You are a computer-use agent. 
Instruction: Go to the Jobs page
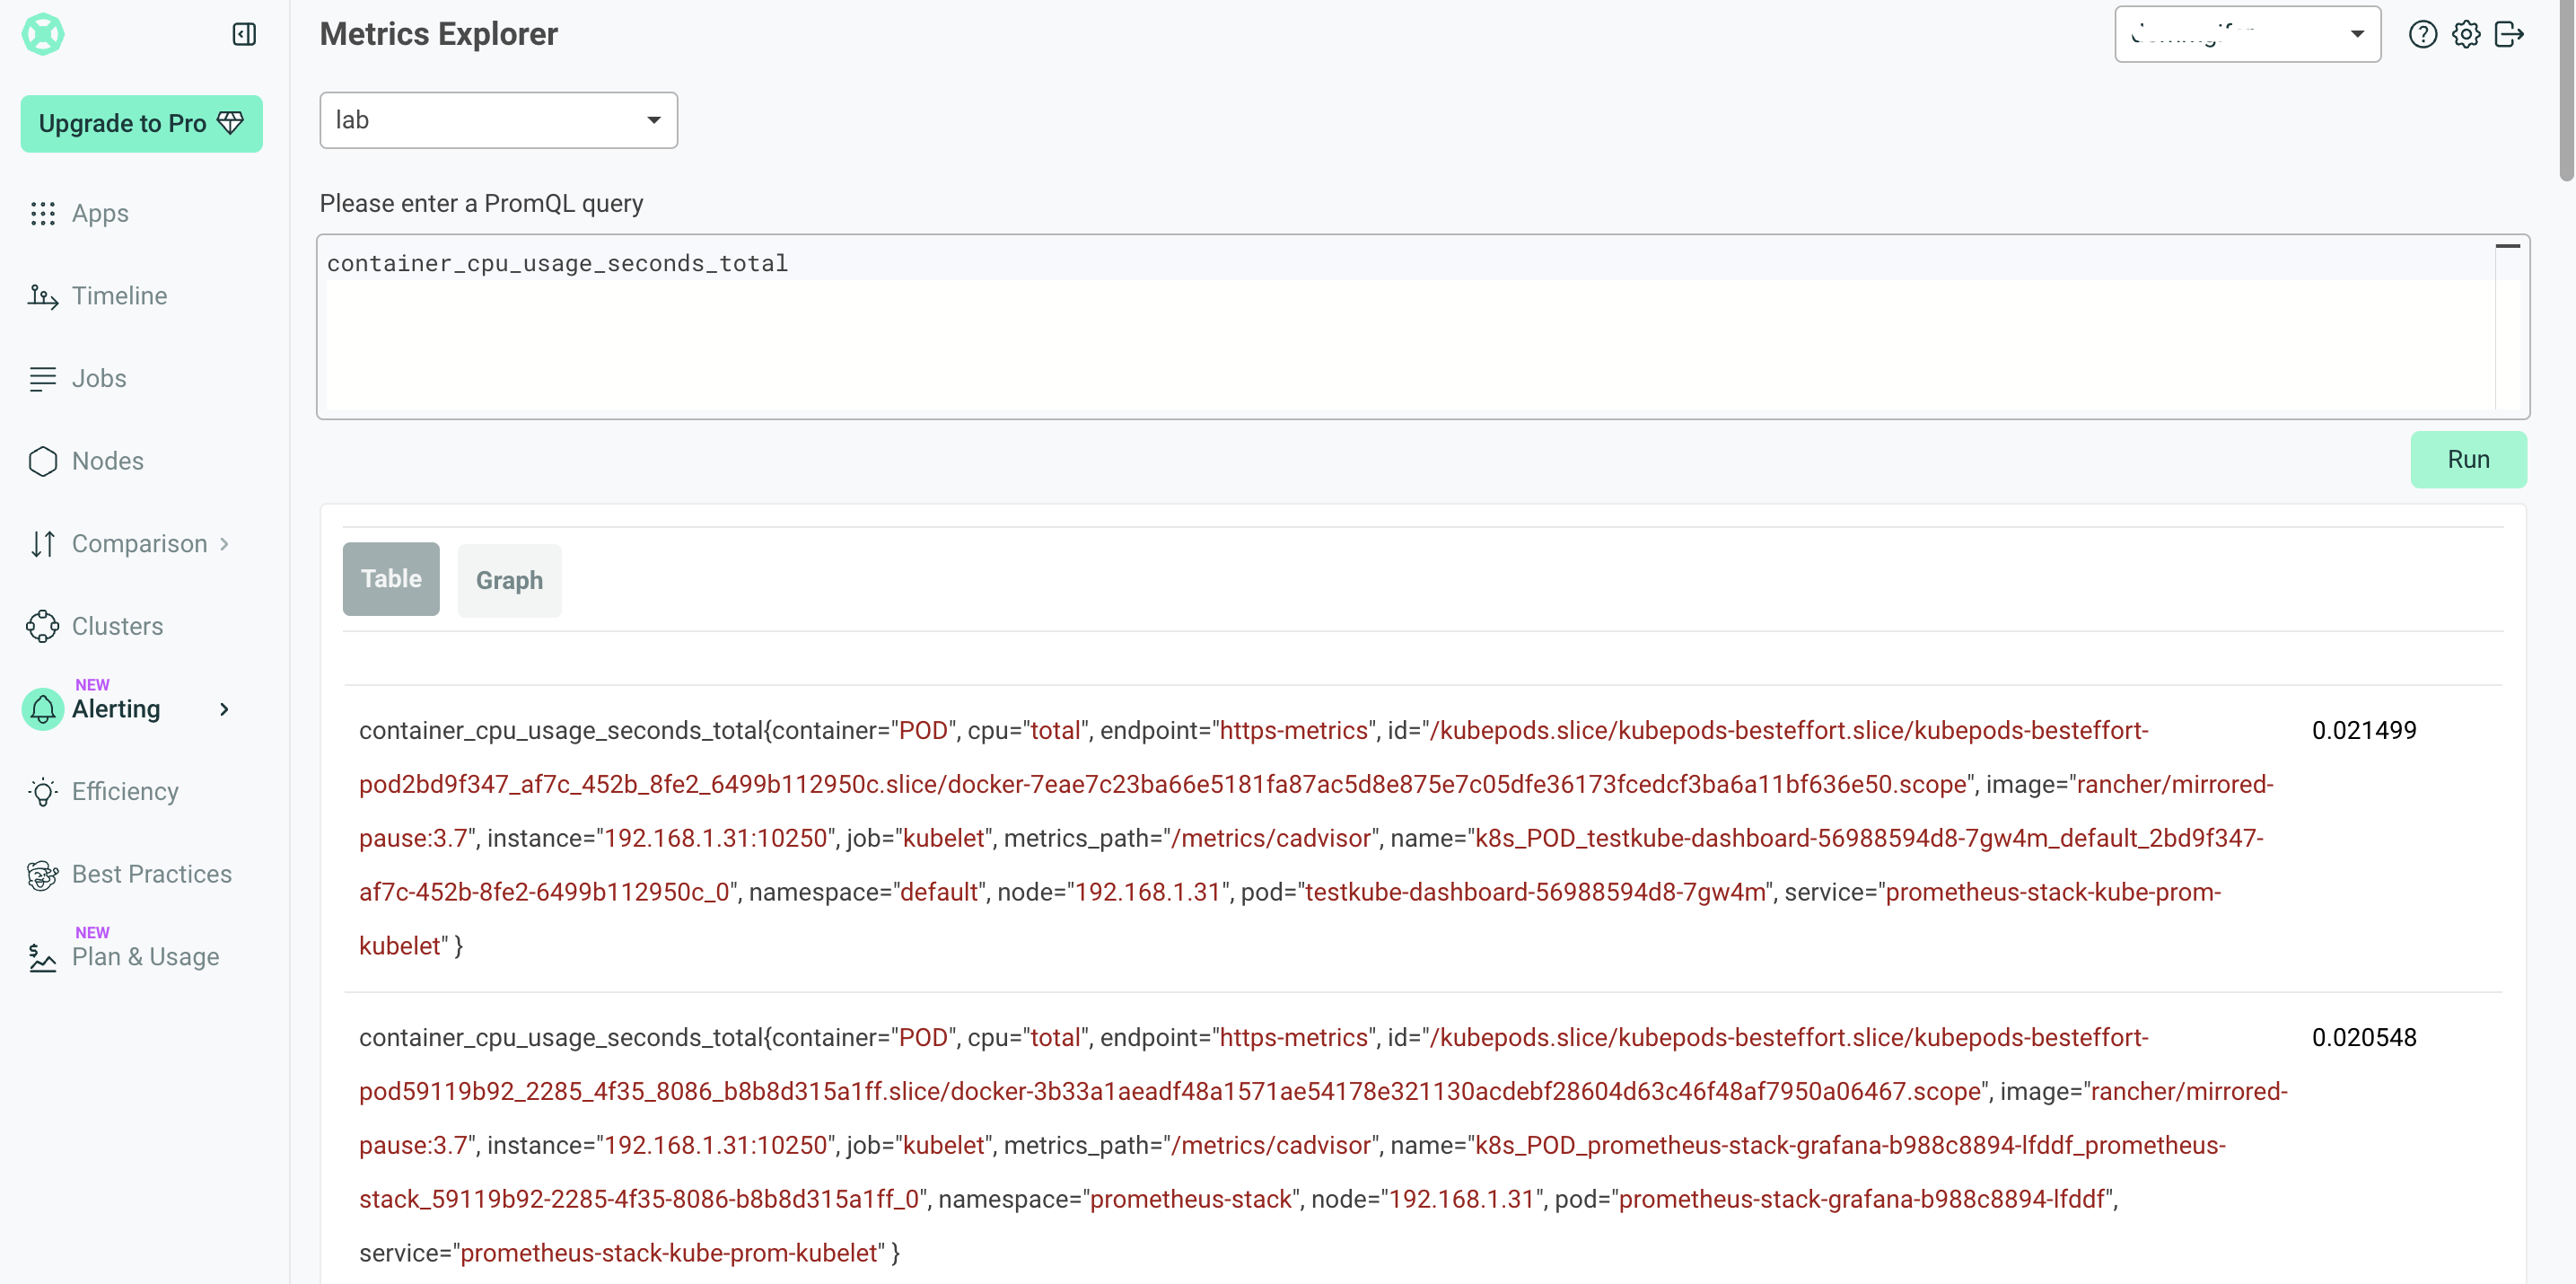[99, 378]
